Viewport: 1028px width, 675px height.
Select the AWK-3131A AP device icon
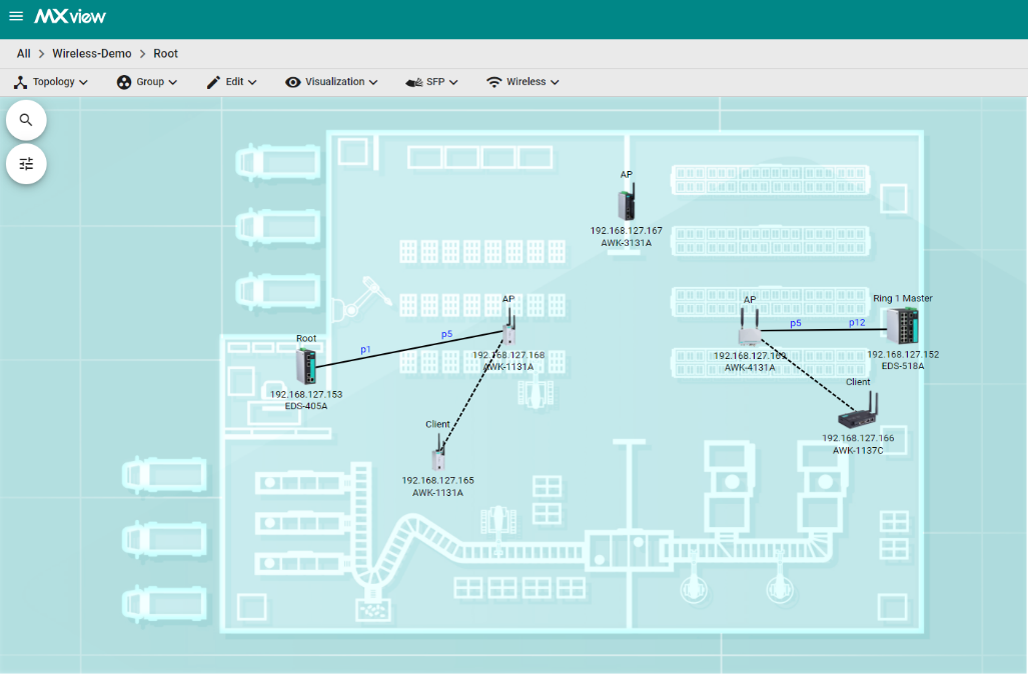(627, 201)
